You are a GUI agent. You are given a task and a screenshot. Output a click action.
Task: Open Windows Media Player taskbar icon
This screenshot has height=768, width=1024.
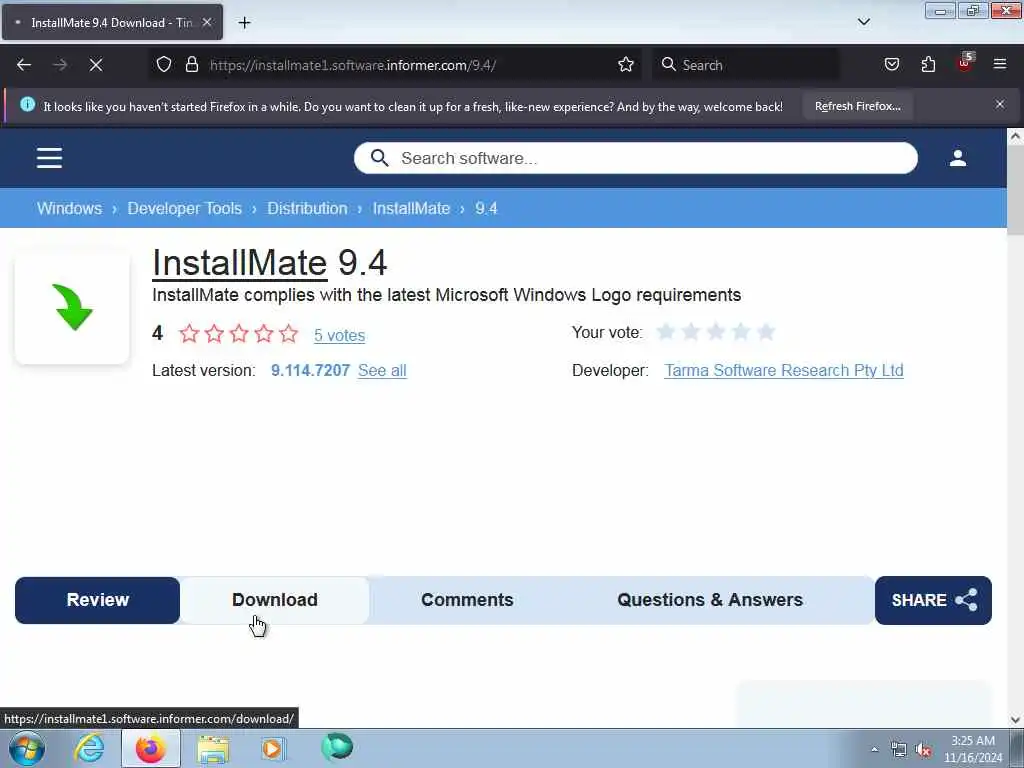[x=273, y=748]
